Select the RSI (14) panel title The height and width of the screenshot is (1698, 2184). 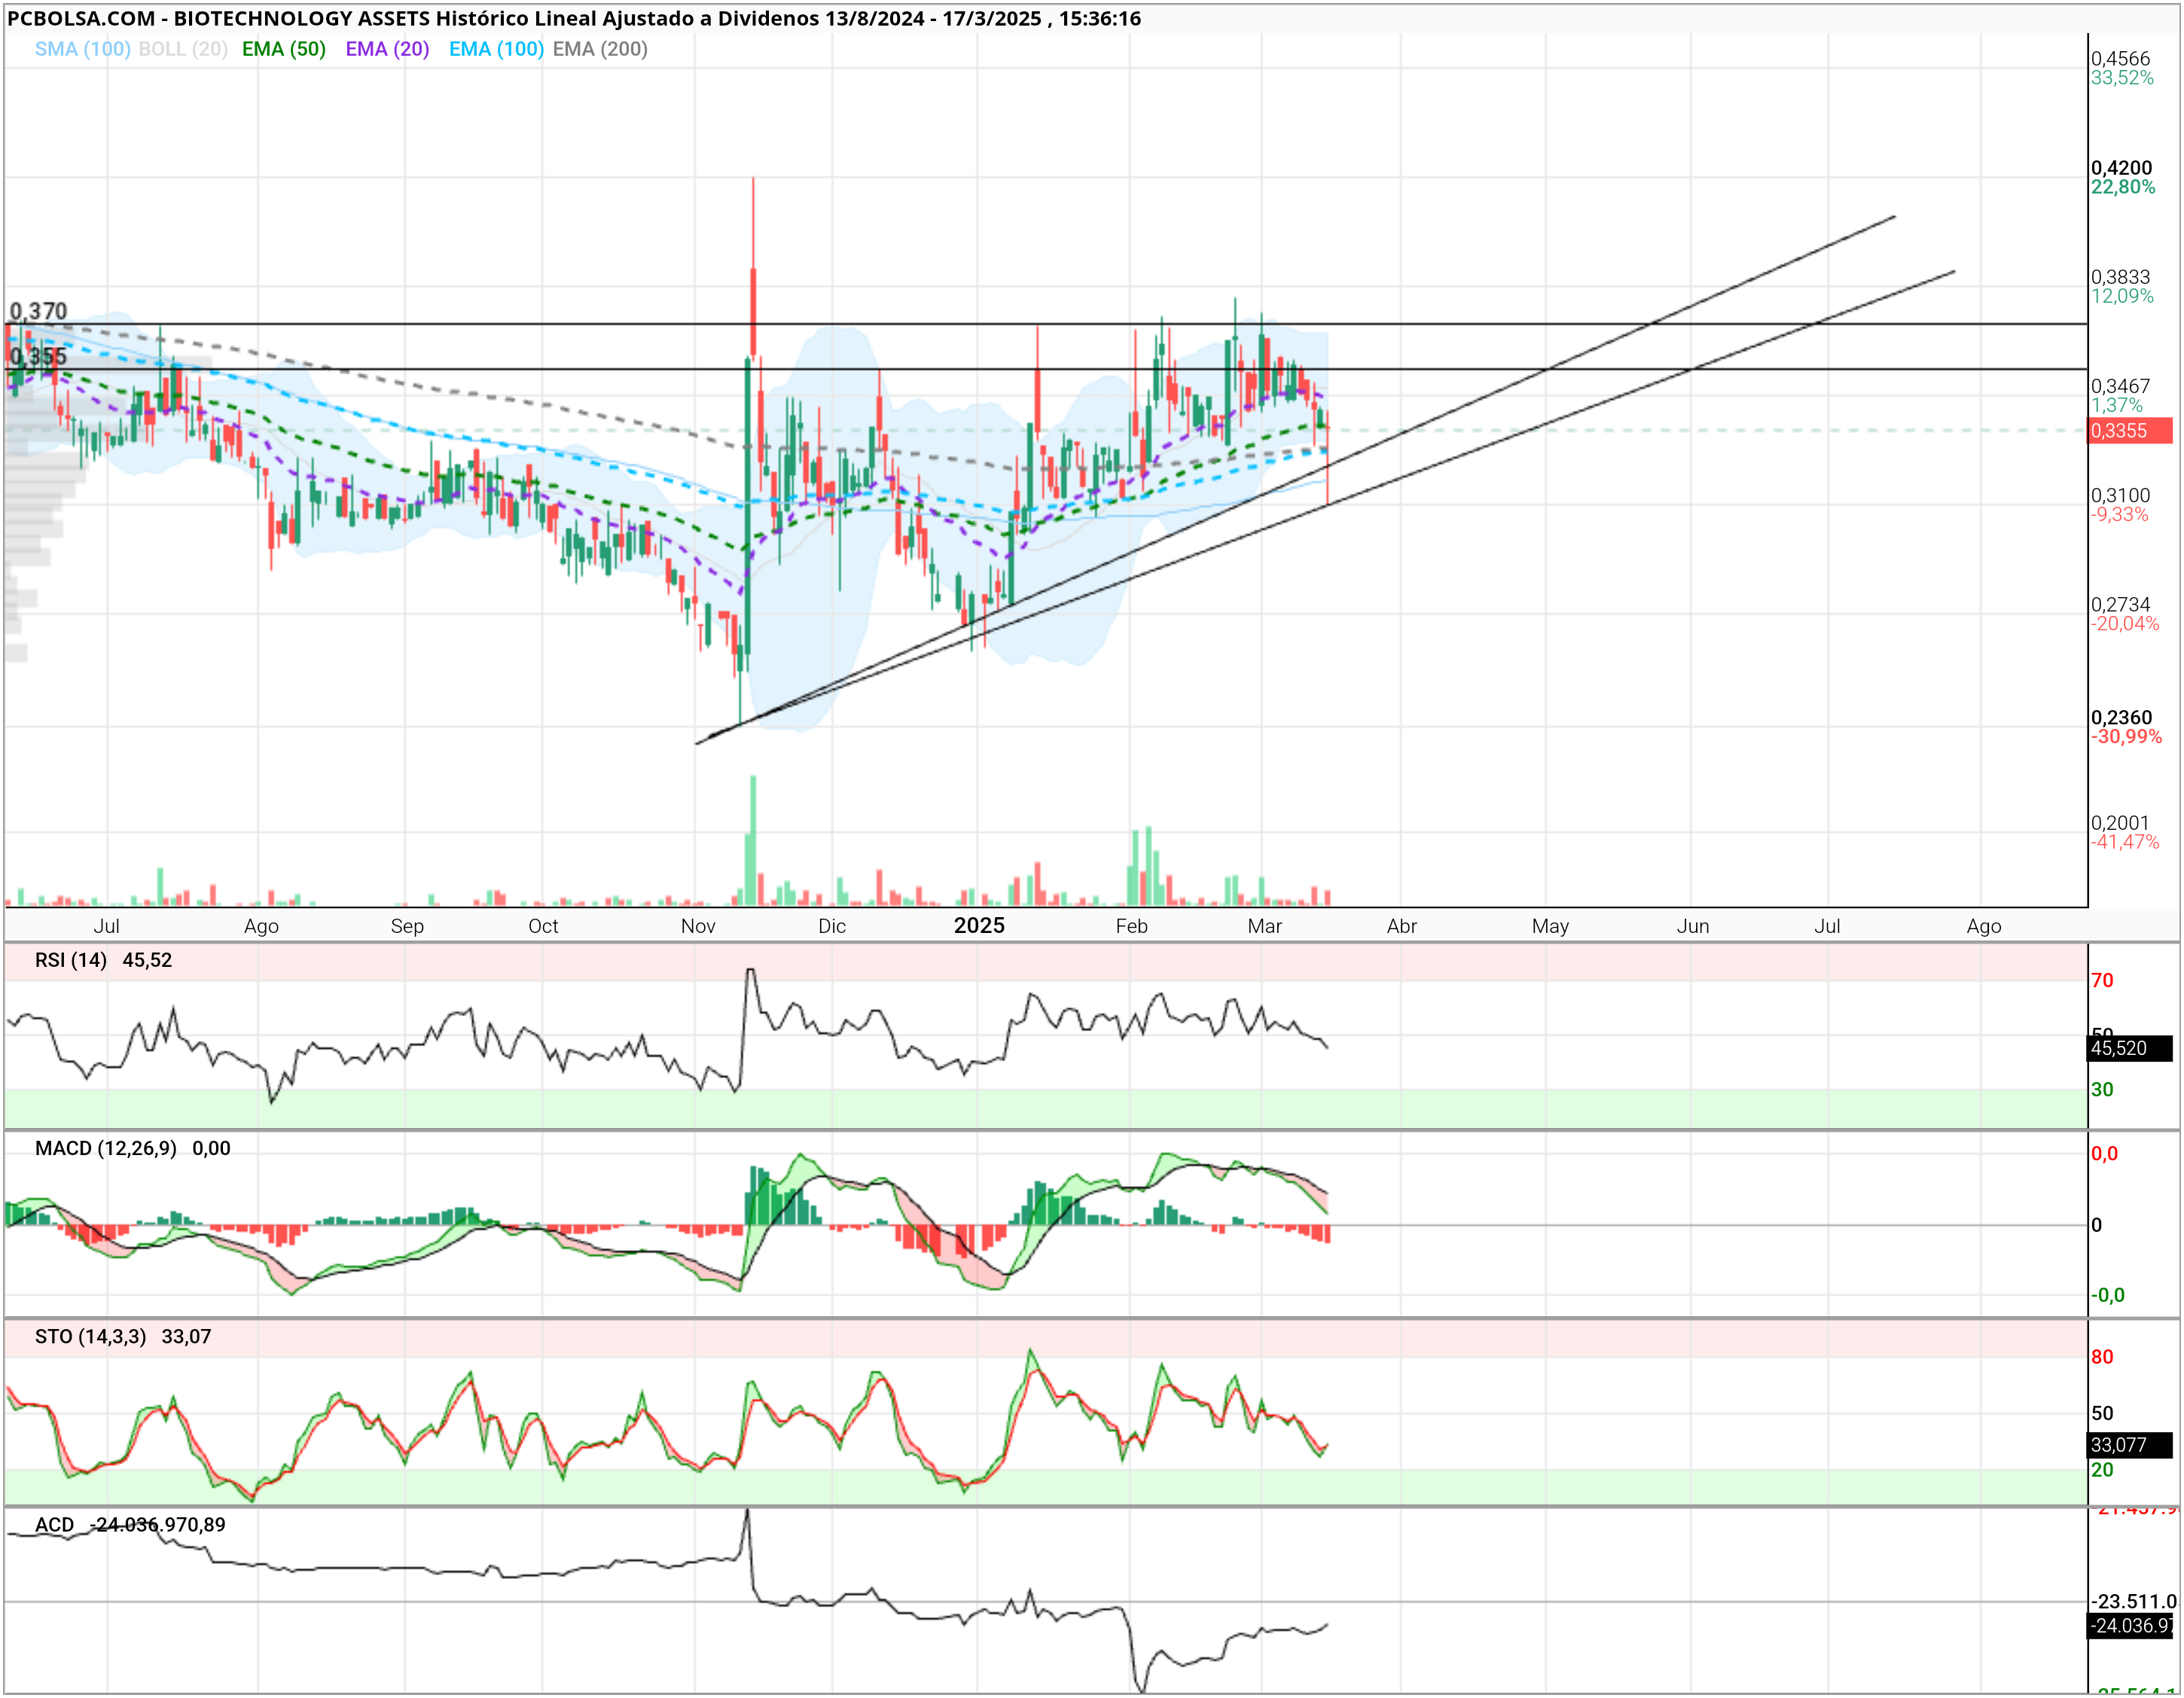(70, 960)
